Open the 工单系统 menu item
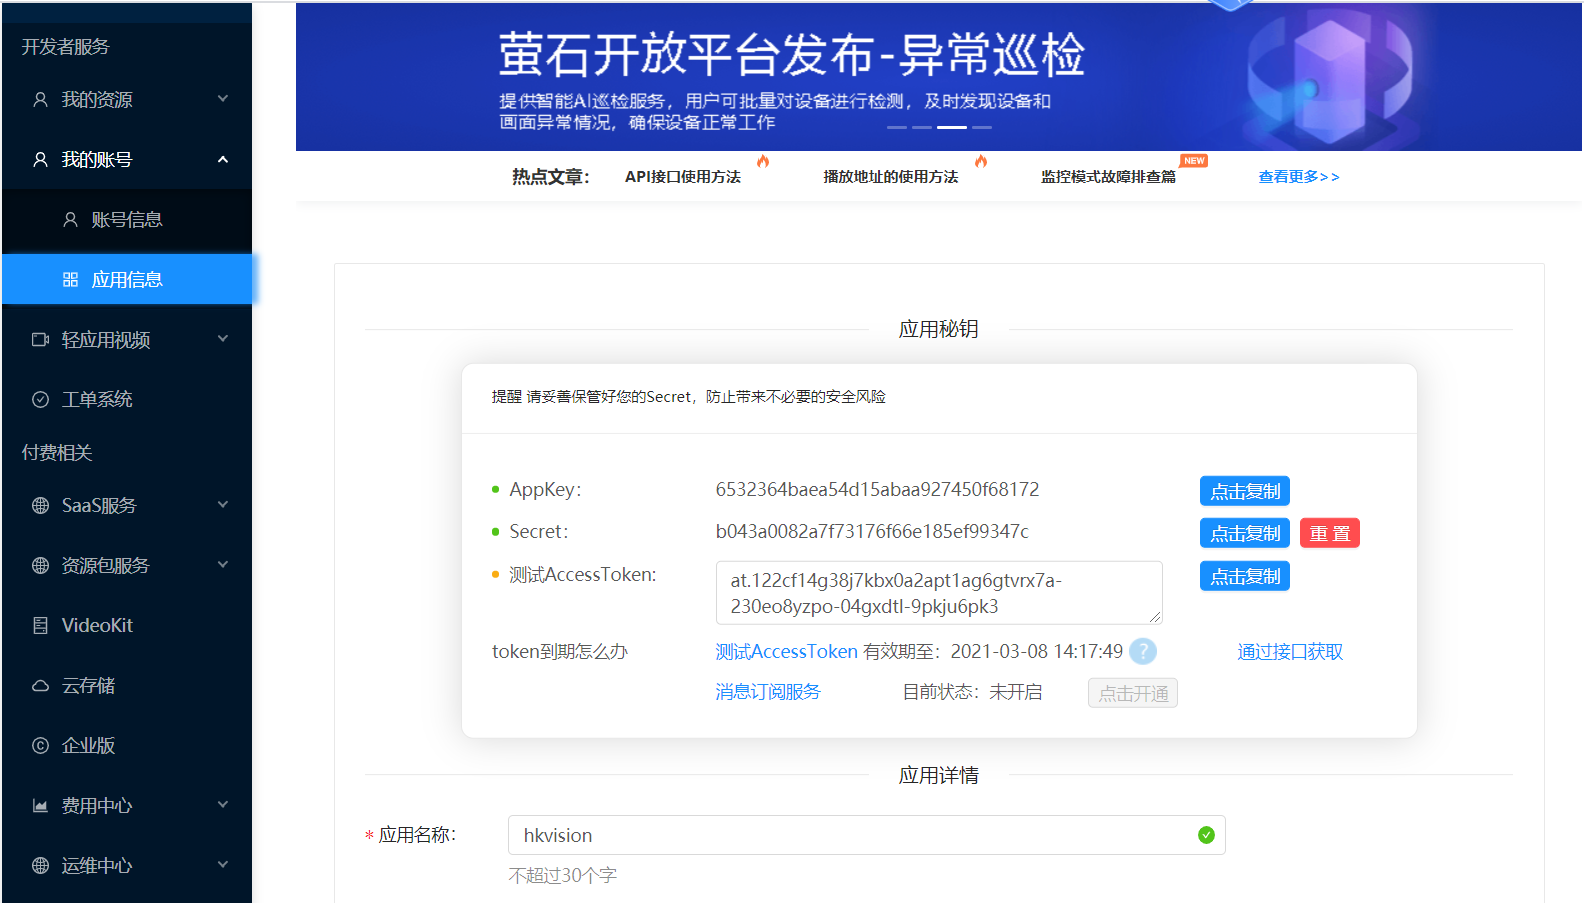1584x903 pixels. click(127, 400)
